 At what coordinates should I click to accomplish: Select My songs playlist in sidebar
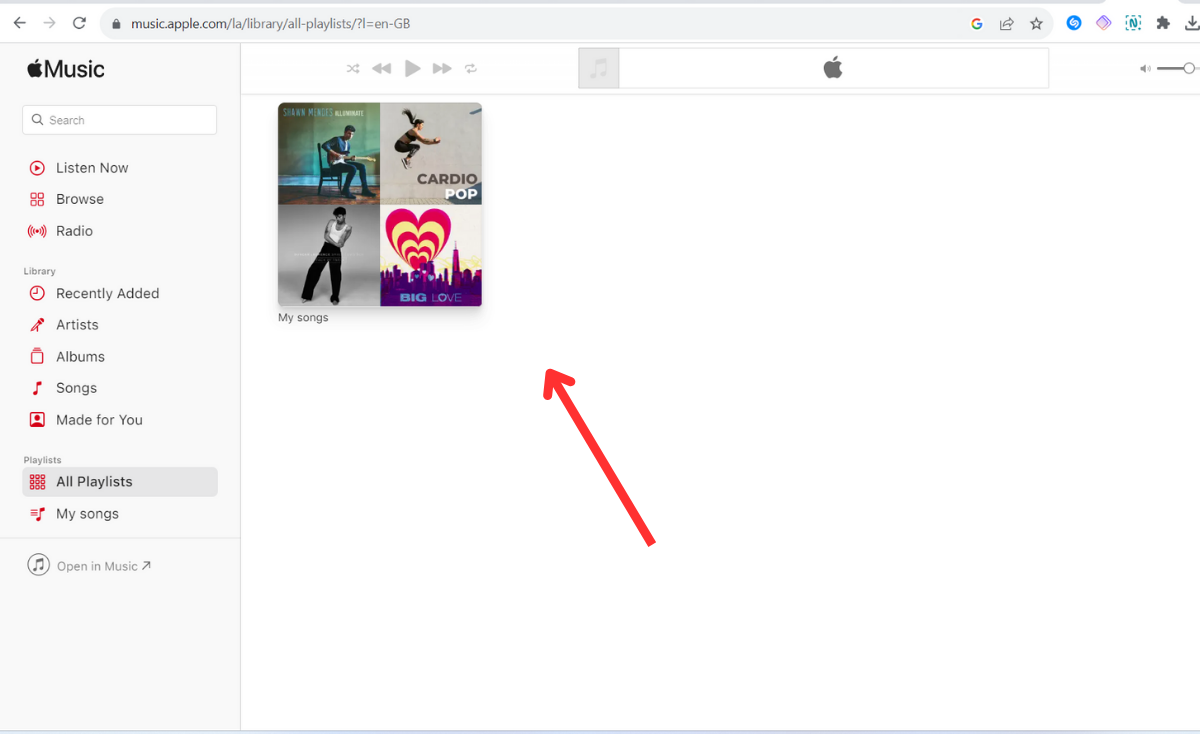click(x=87, y=514)
